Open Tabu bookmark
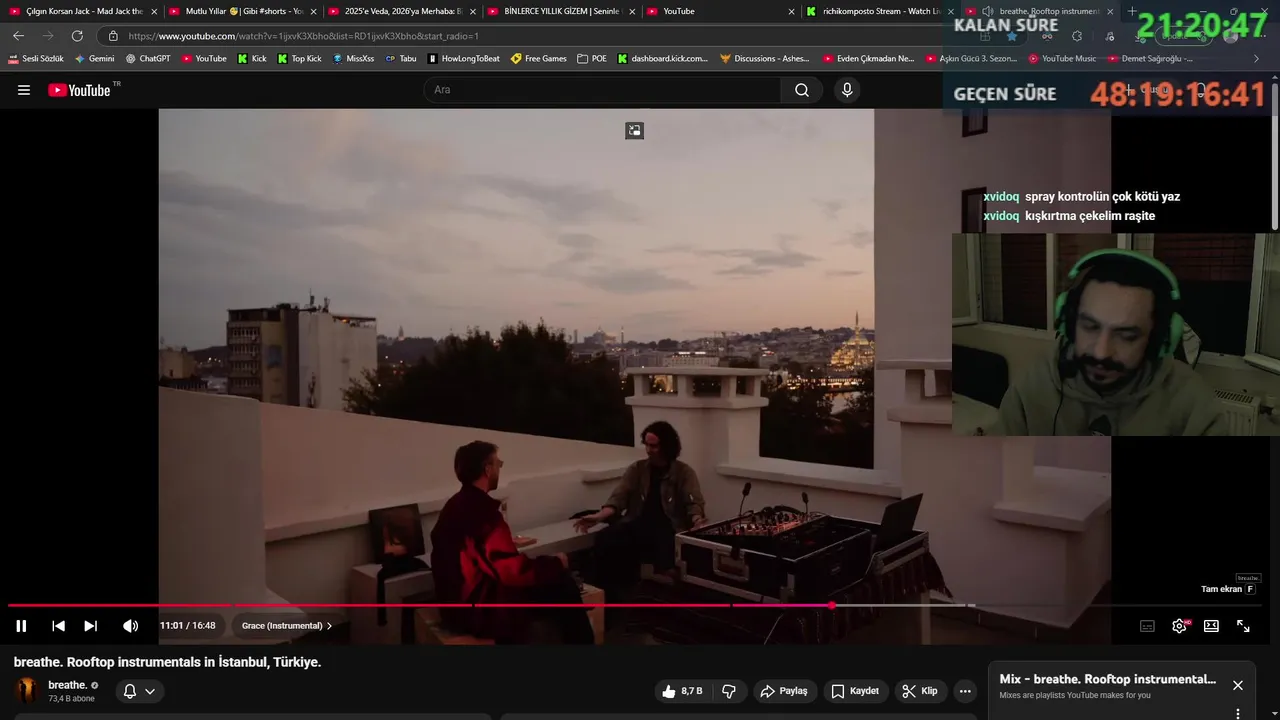The image size is (1280, 720). (x=401, y=59)
